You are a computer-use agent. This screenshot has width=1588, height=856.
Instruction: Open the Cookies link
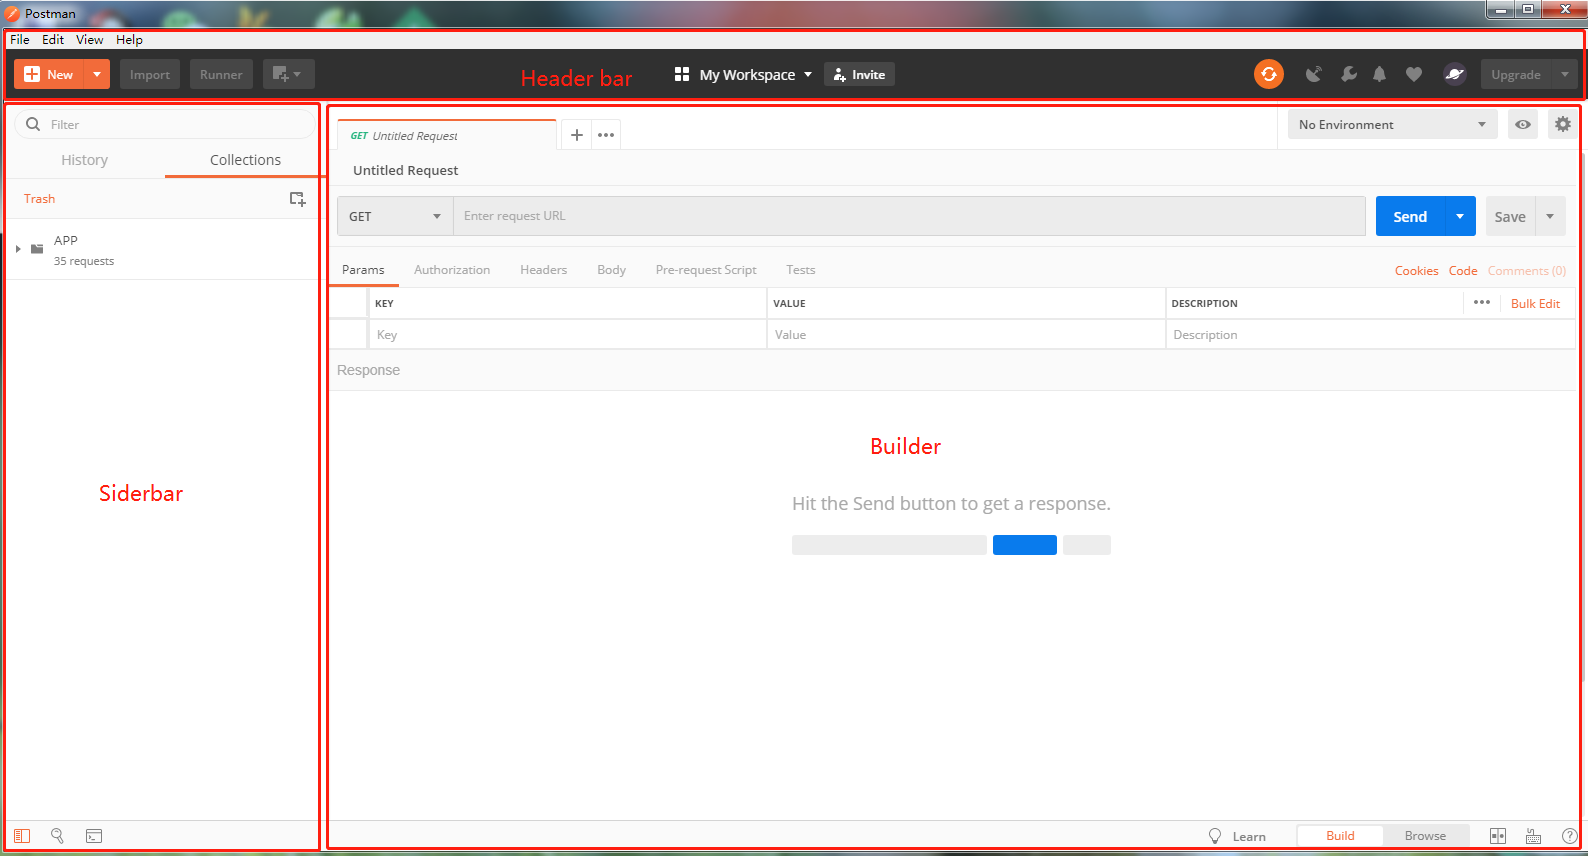tap(1417, 271)
